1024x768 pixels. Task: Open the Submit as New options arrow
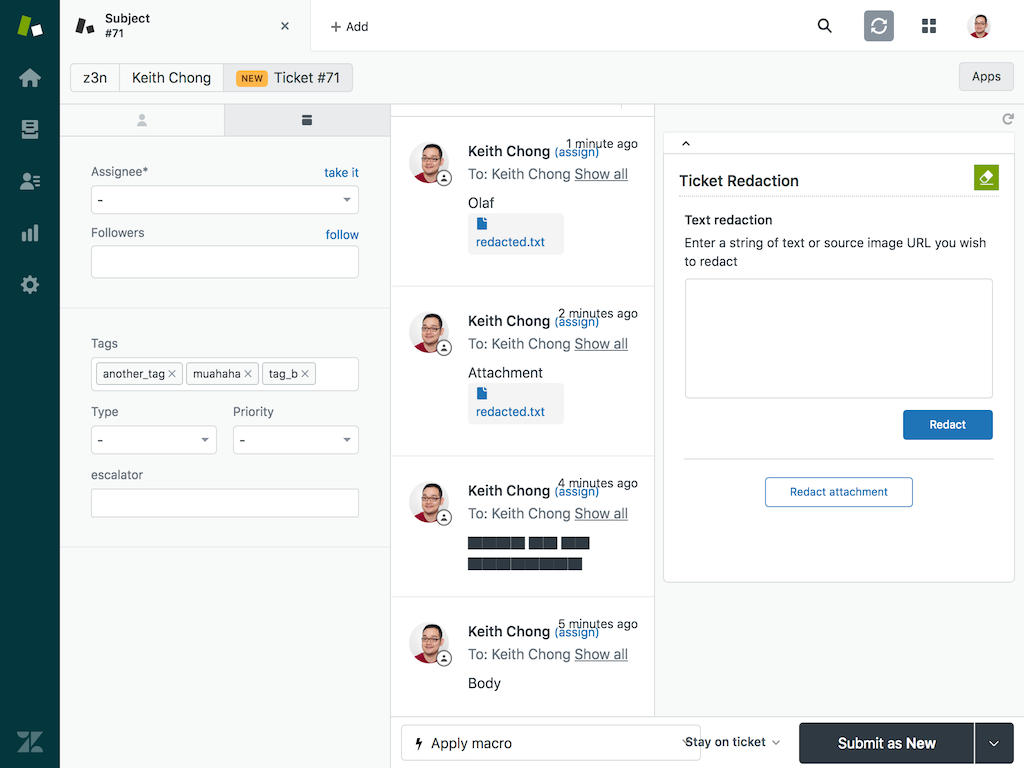(x=994, y=743)
